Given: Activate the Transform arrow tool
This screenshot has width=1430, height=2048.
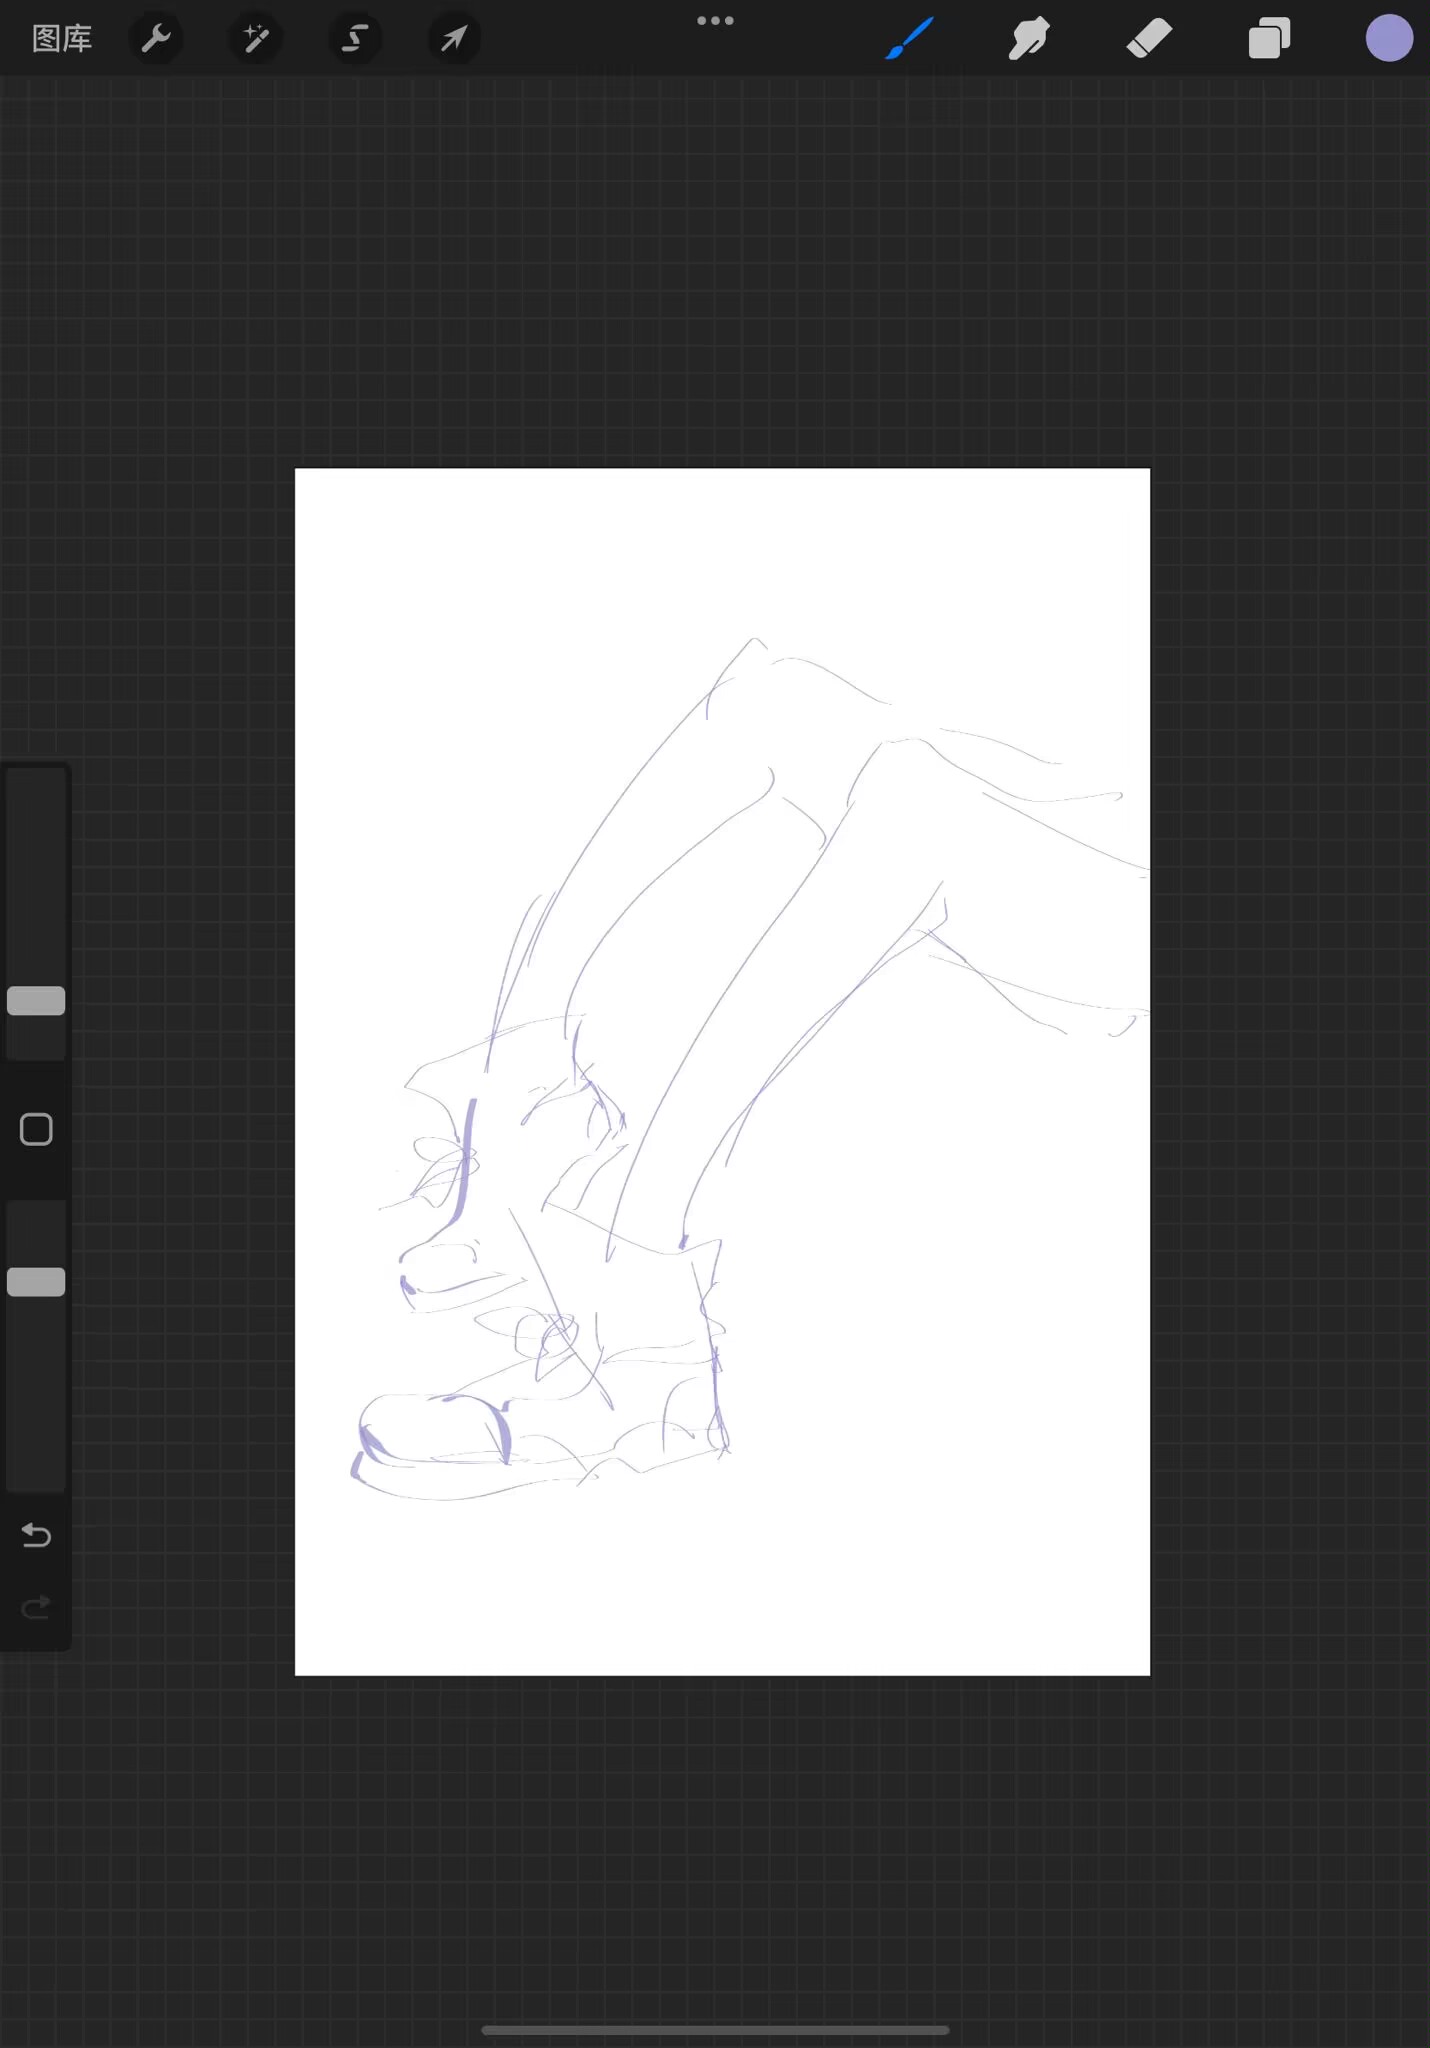Looking at the screenshot, I should [455, 39].
